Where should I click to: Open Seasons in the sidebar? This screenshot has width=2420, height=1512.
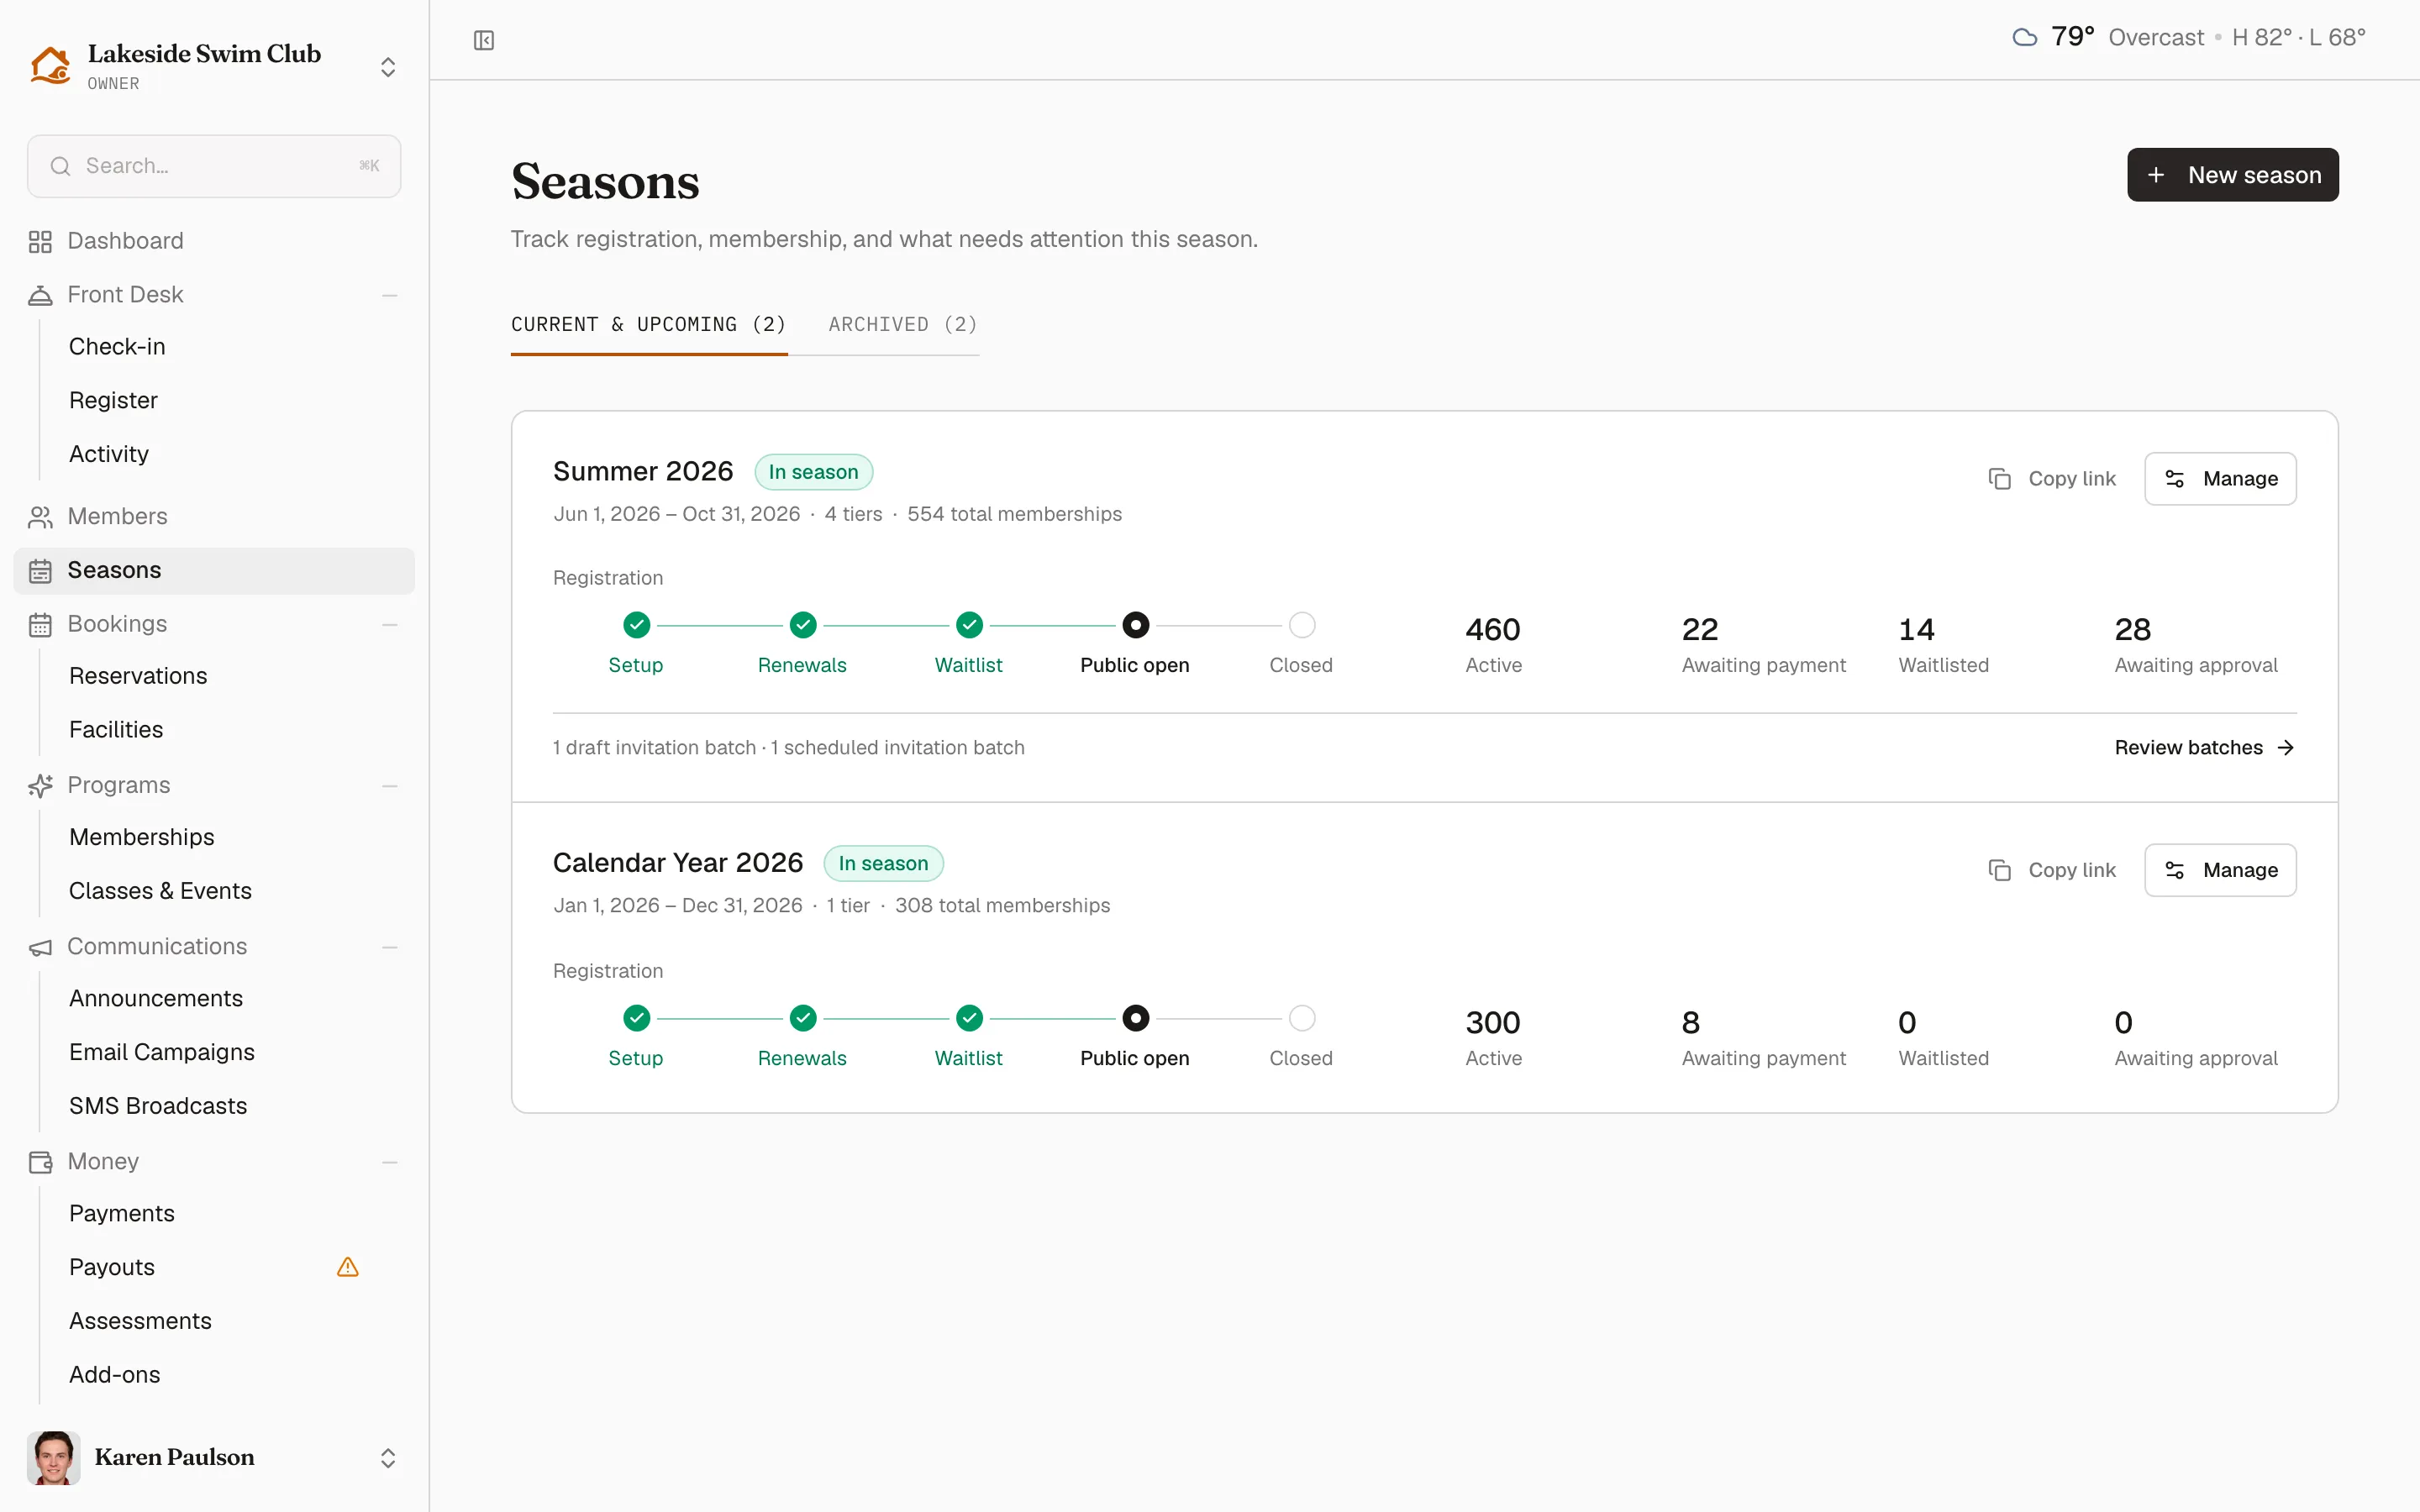click(x=214, y=570)
